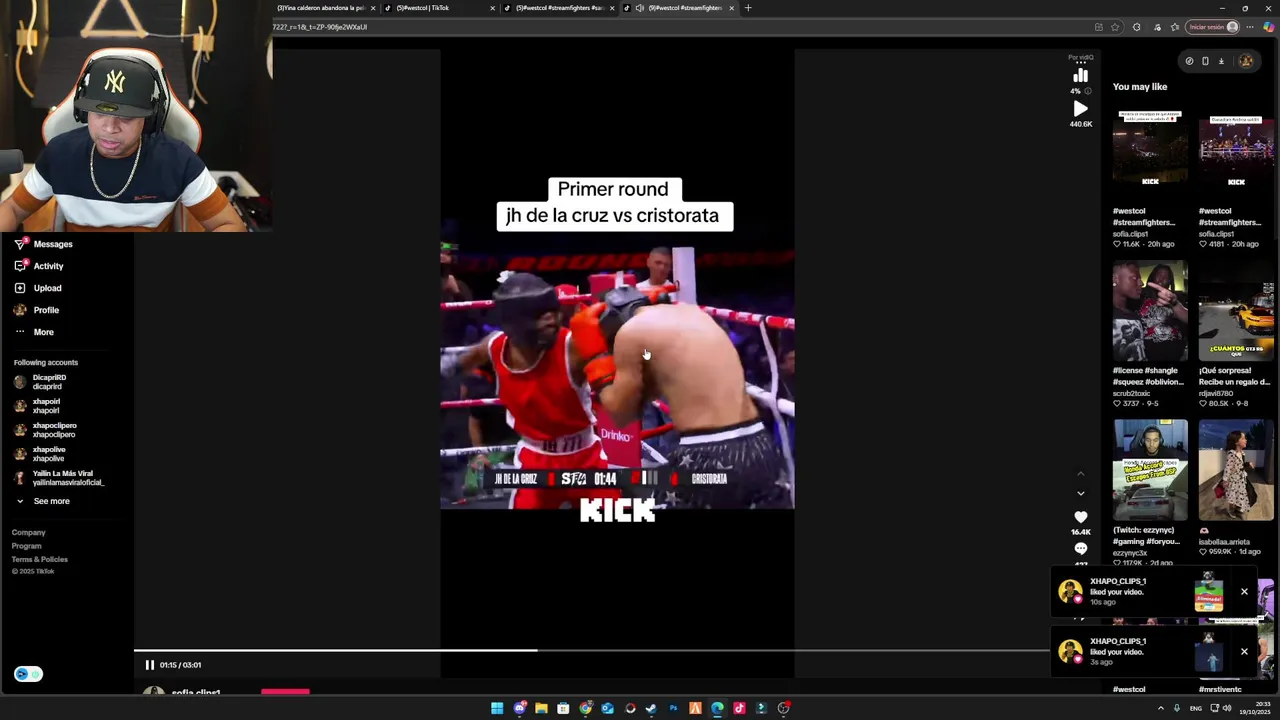
Task: Click the Activity notification icon
Action: (x=20, y=266)
